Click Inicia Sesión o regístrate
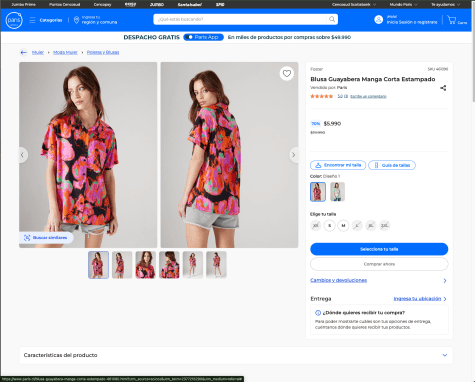Image resolution: width=475 pixels, height=382 pixels. pos(412,22)
